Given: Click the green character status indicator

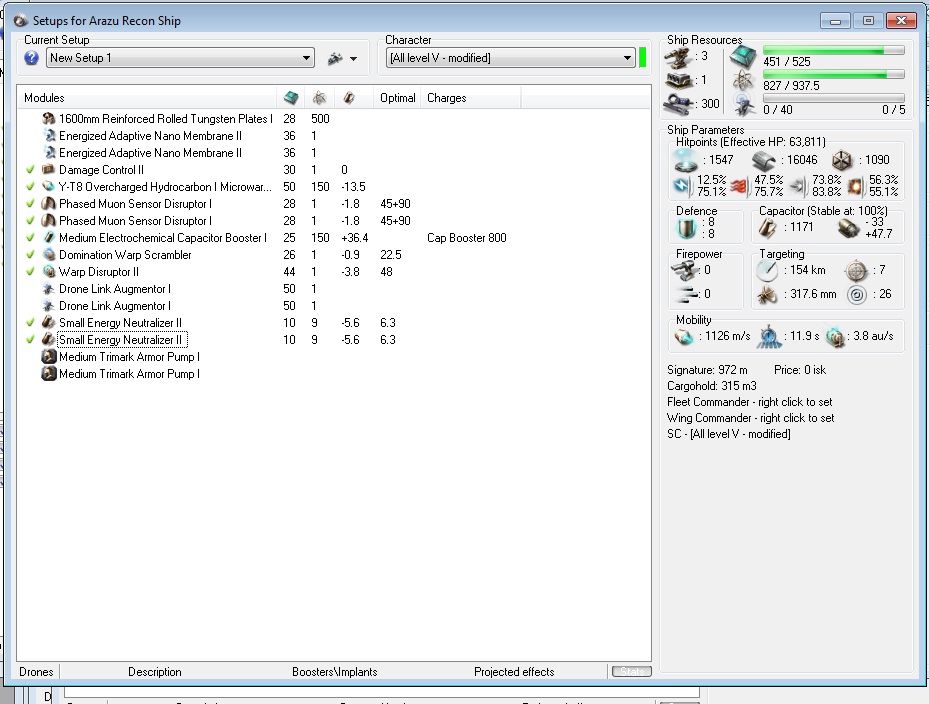Looking at the screenshot, I should pos(642,58).
